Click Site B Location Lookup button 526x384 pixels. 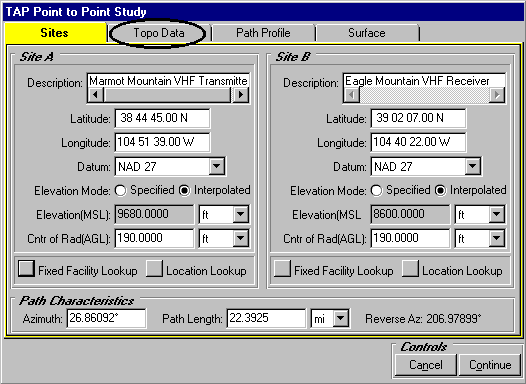410,268
